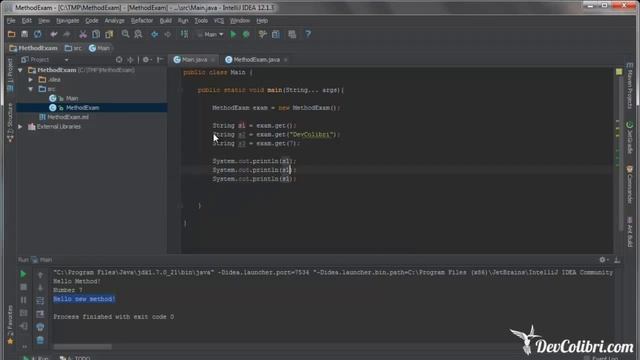Close the MethodExam.java tab

(x=286, y=60)
